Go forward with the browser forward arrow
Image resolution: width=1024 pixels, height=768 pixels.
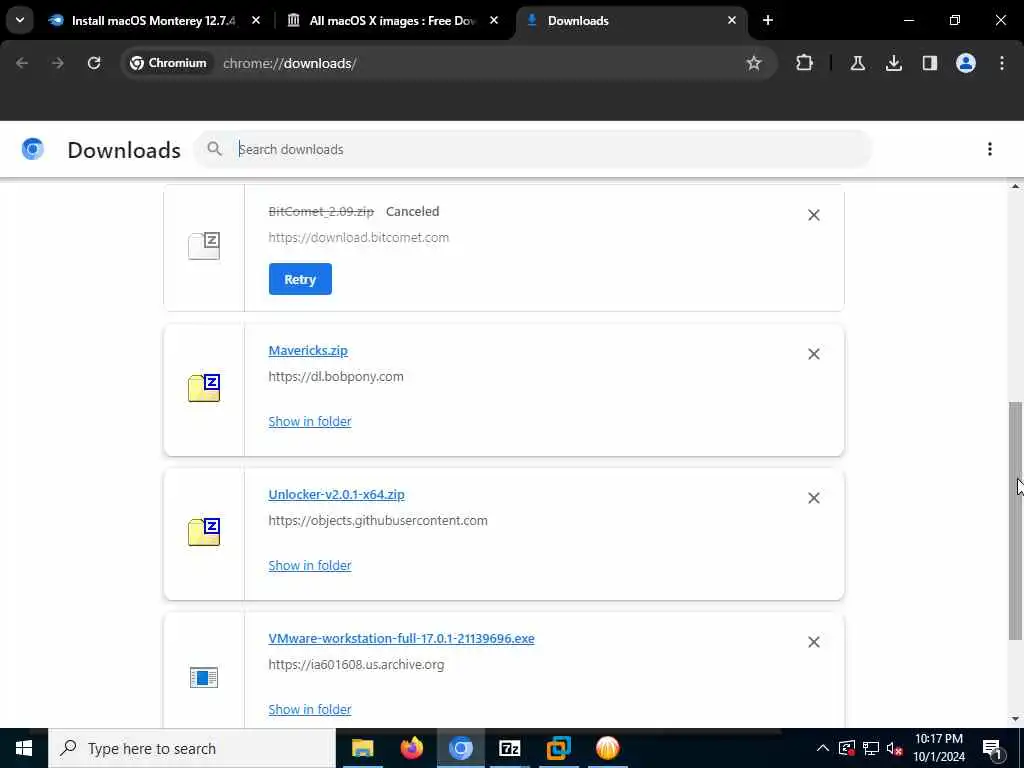58,63
